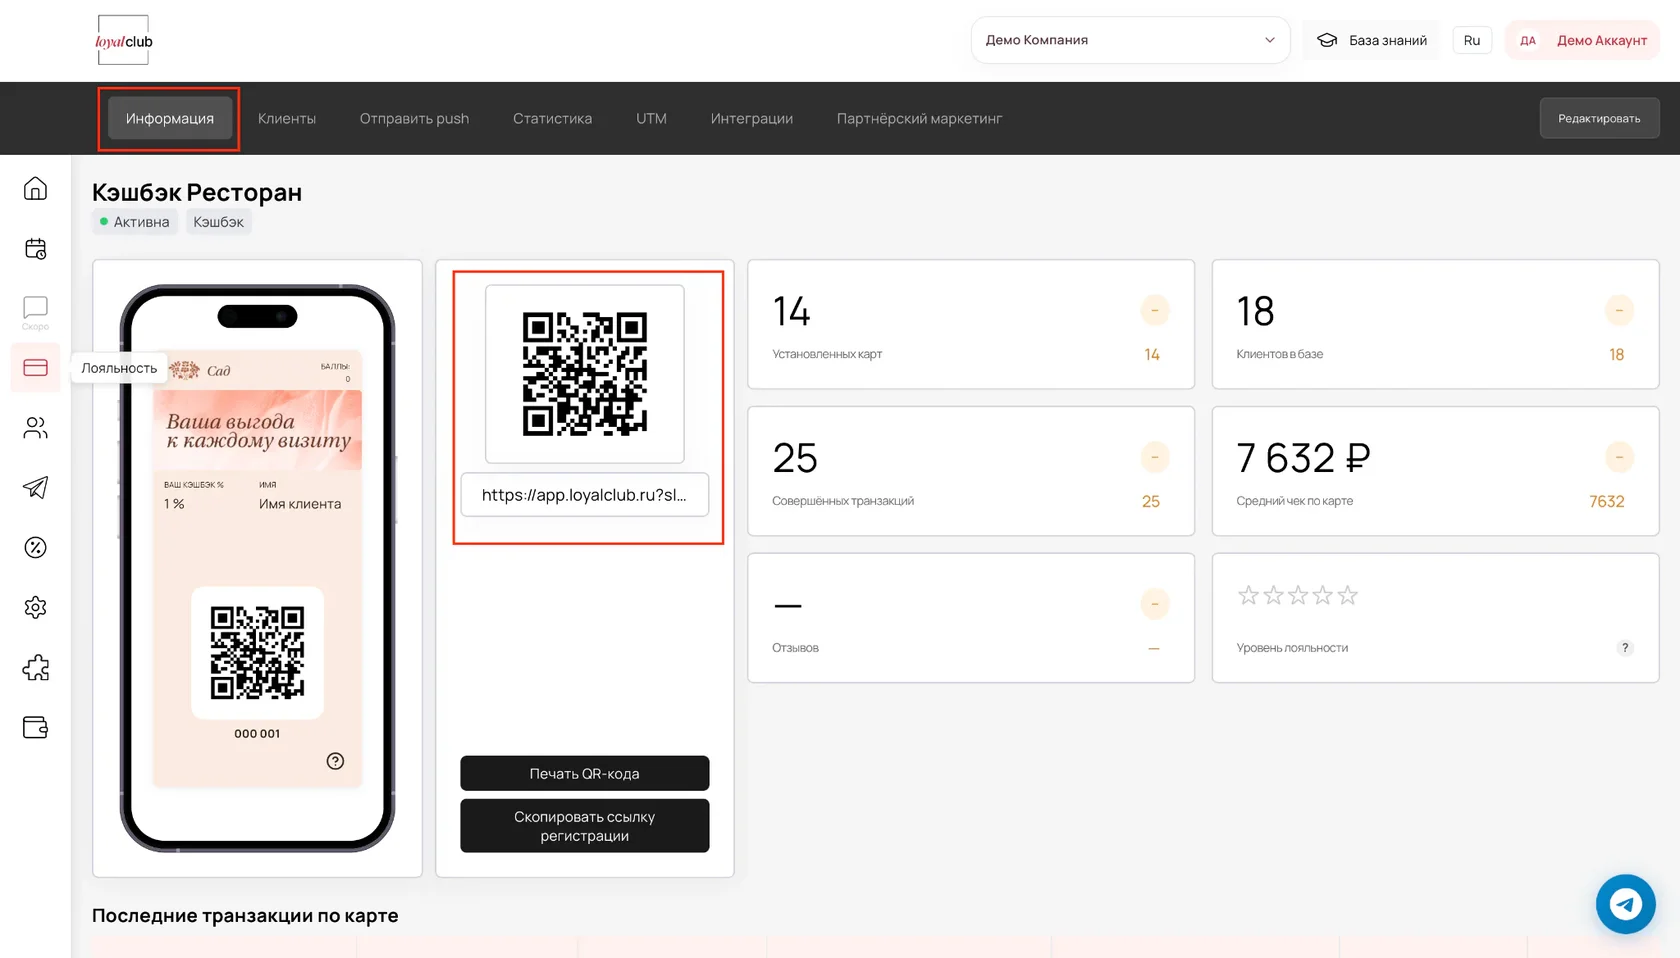Click the orange indicator on Средний чек card
1680x958 pixels.
pyautogui.click(x=1618, y=457)
